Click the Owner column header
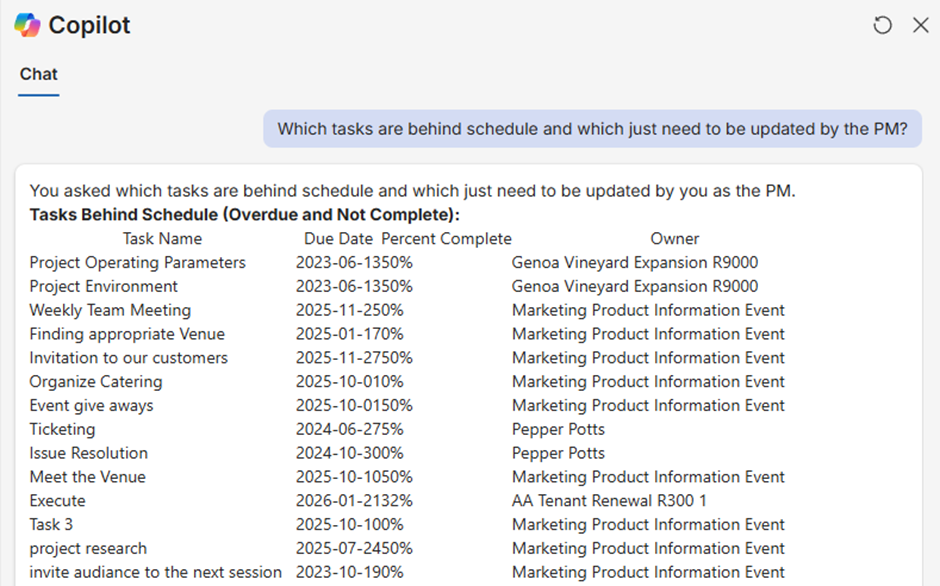Screen dimensions: 940x586 click(674, 239)
